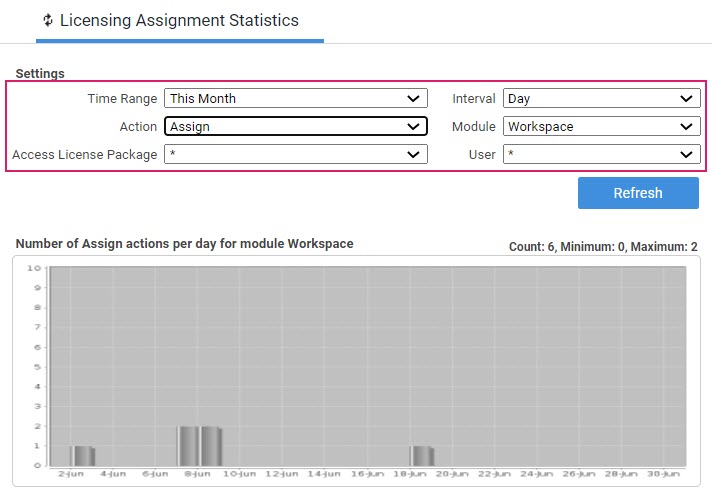712x490 pixels.
Task: Click the Count, Minimum, Maximum summary text
Action: click(x=603, y=246)
